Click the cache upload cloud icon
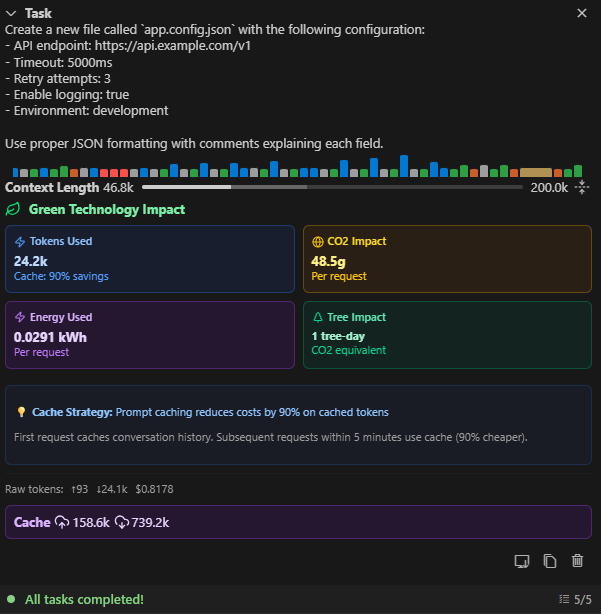The height and width of the screenshot is (614, 601). pyautogui.click(x=62, y=522)
